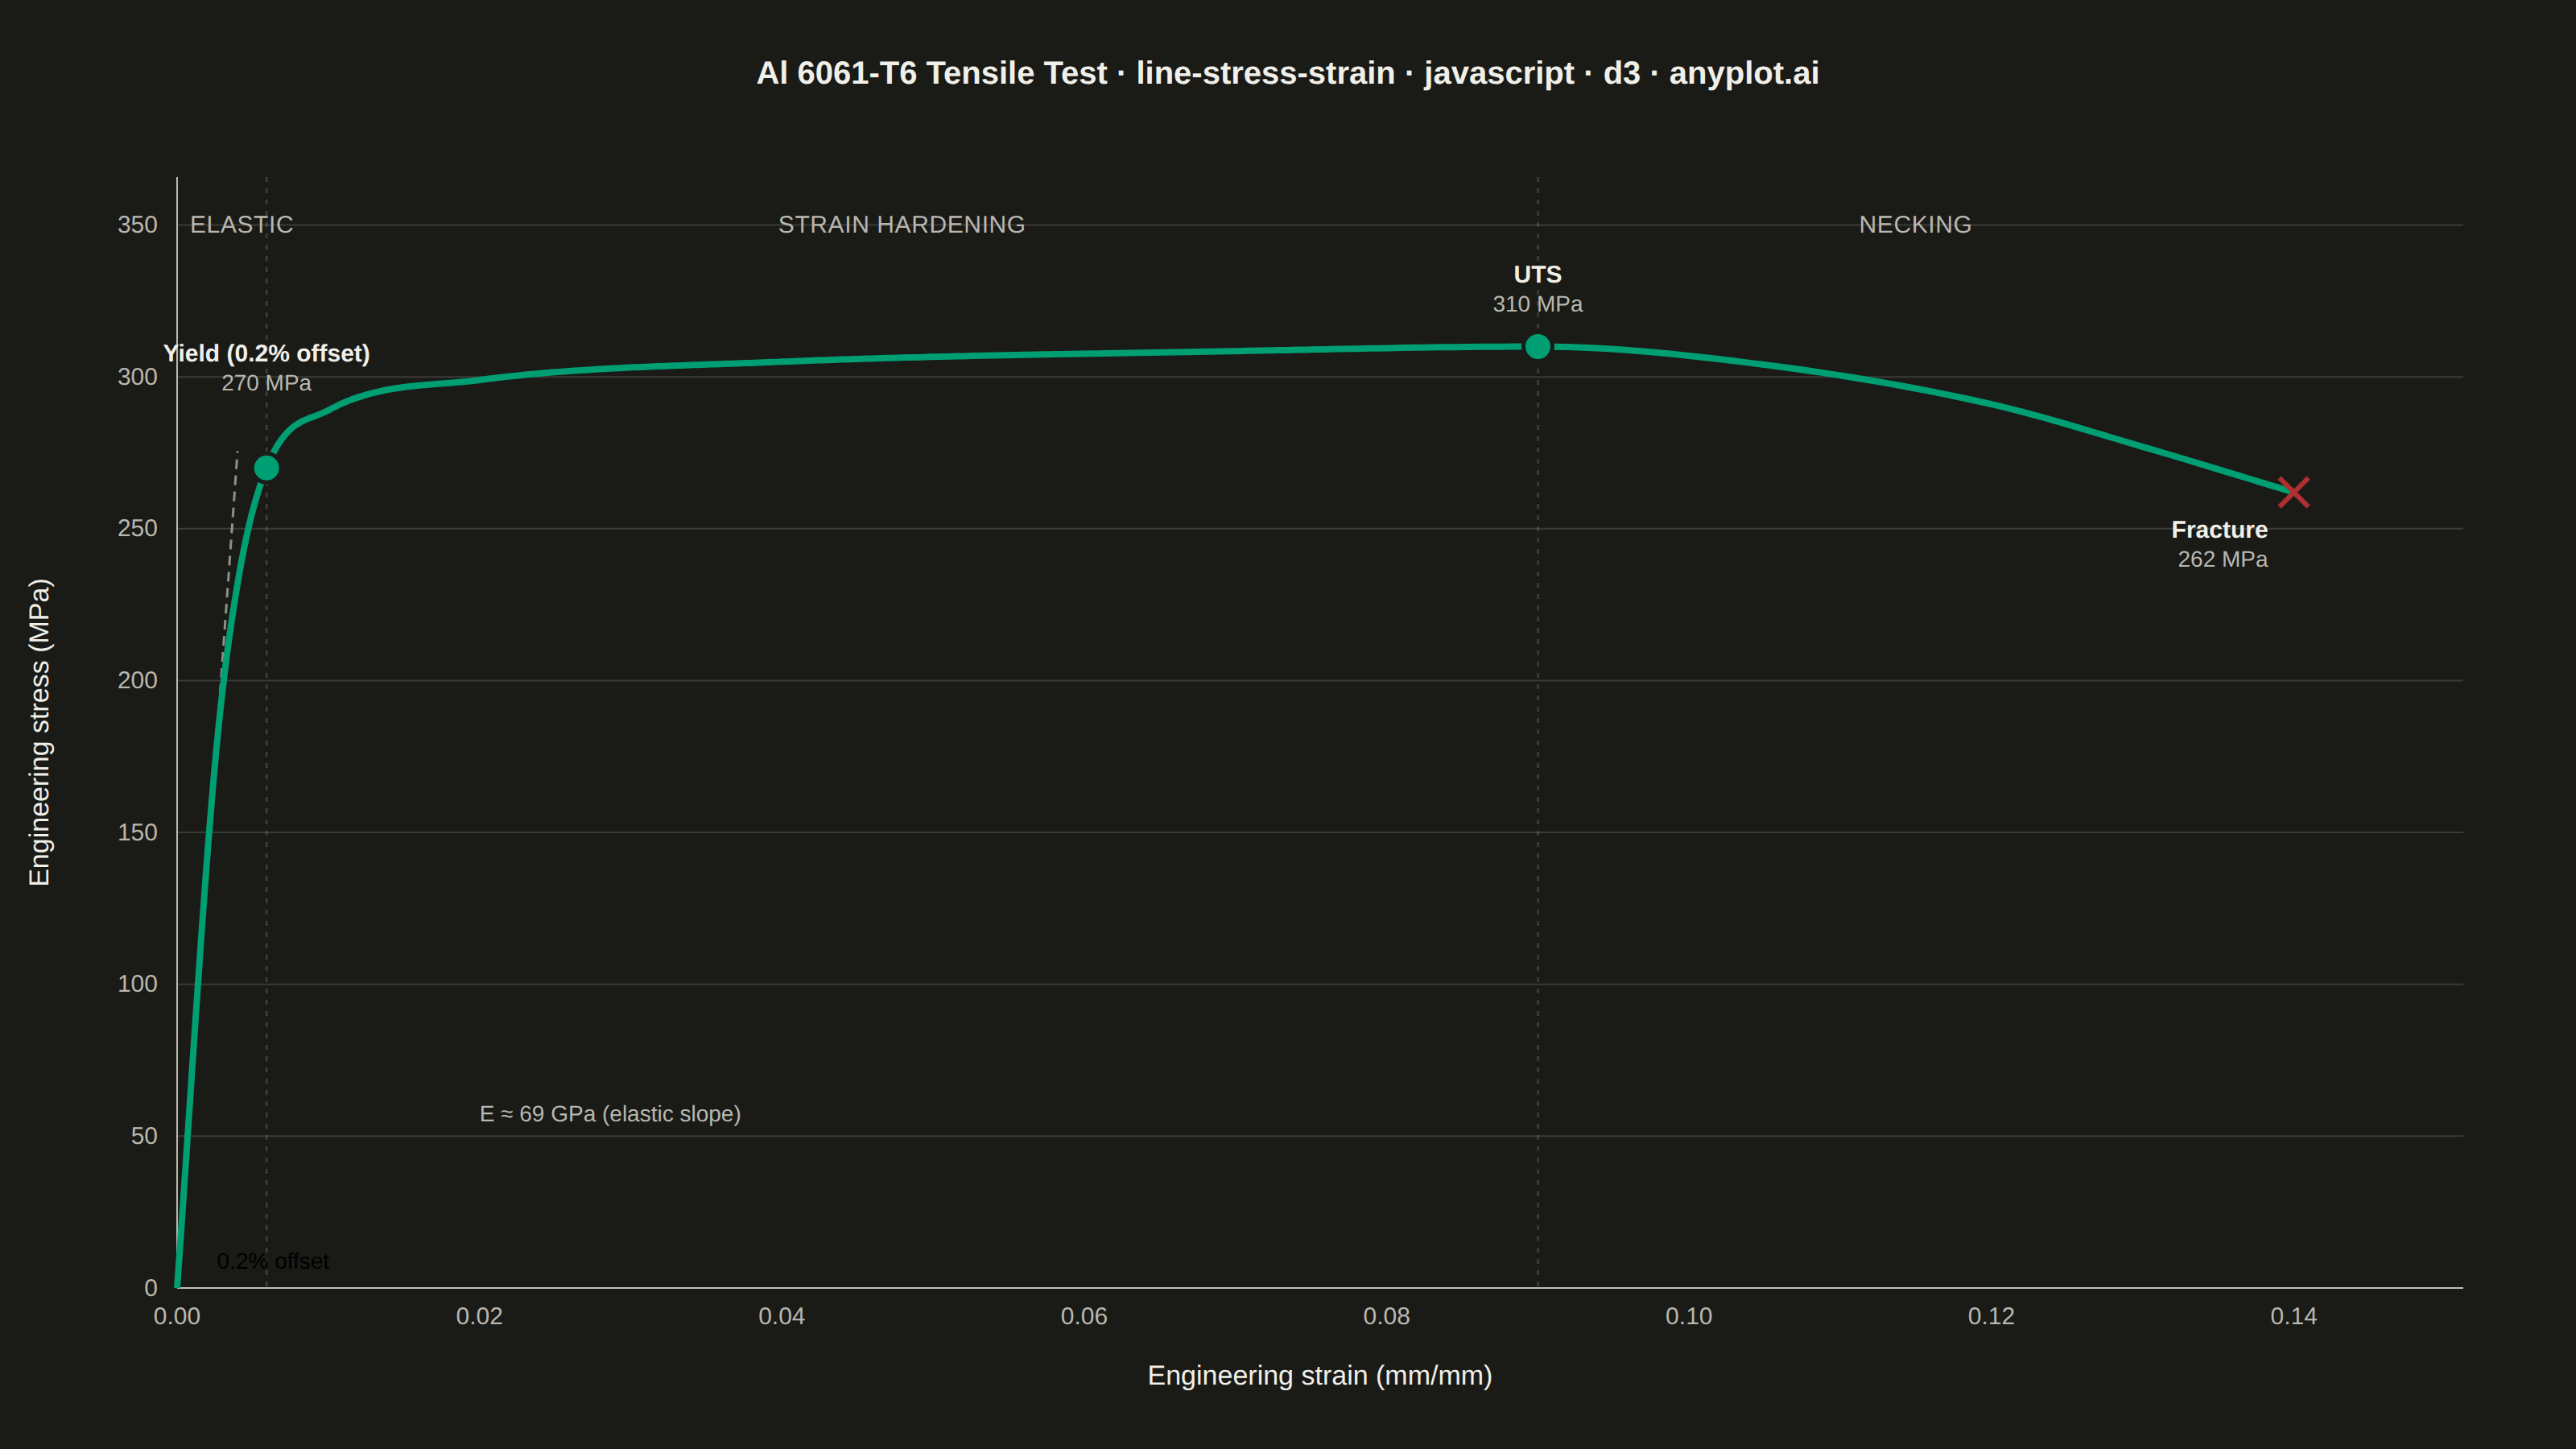Click the green Yield point marker

coord(266,468)
